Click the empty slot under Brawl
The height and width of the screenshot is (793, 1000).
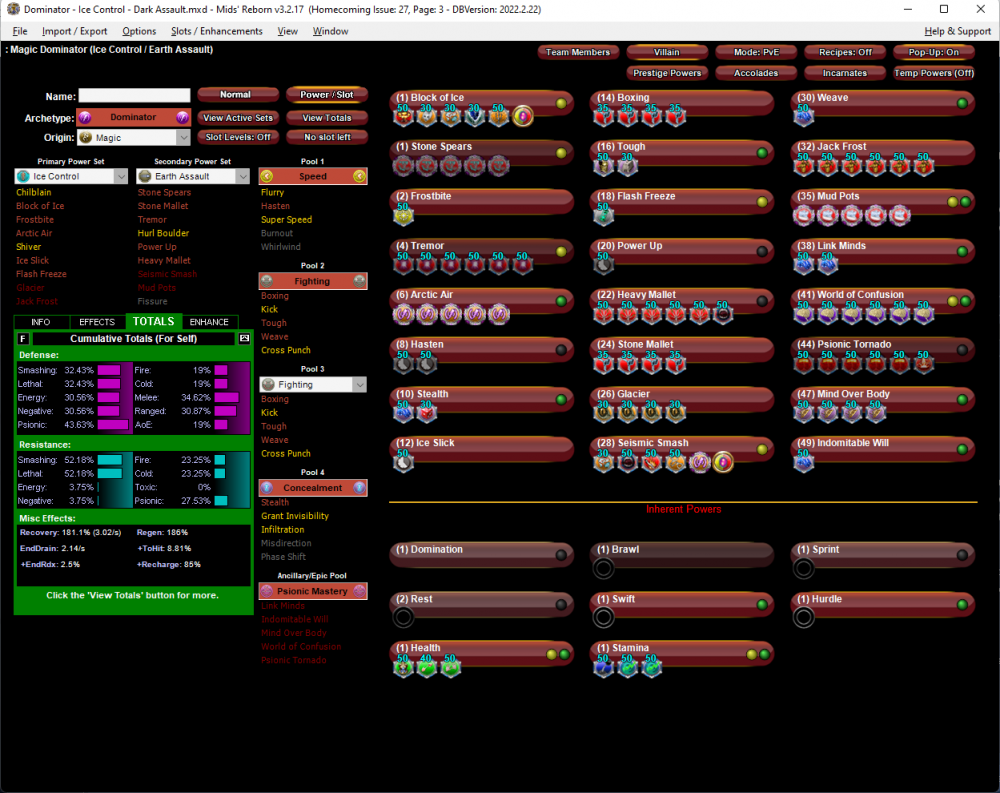(x=604, y=569)
